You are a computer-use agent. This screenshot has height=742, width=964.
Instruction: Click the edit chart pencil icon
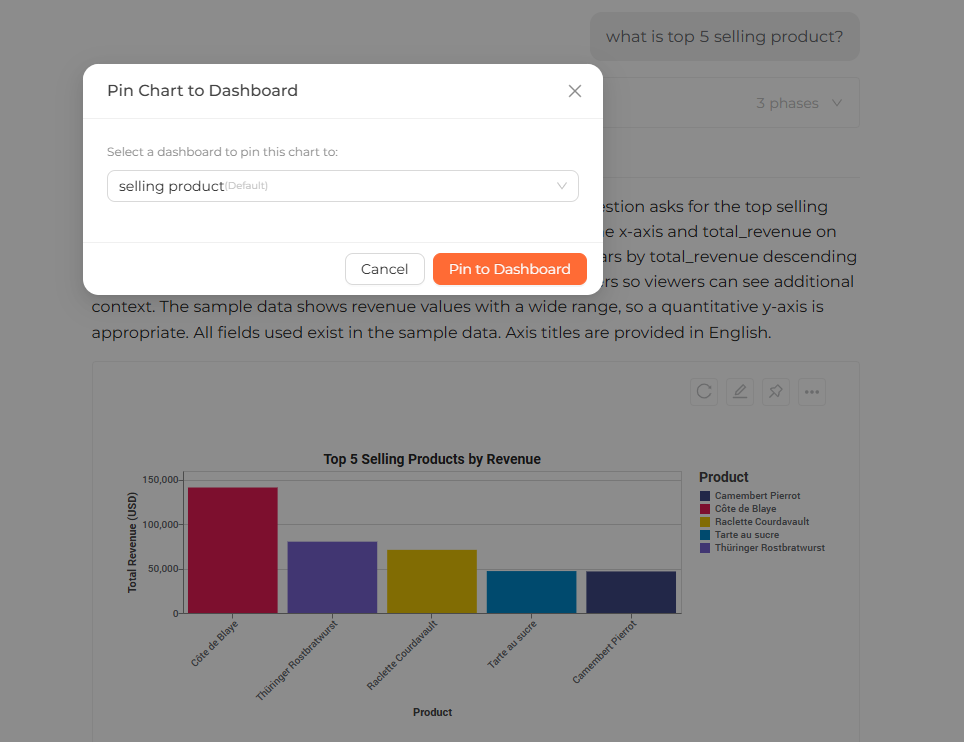pyautogui.click(x=740, y=392)
